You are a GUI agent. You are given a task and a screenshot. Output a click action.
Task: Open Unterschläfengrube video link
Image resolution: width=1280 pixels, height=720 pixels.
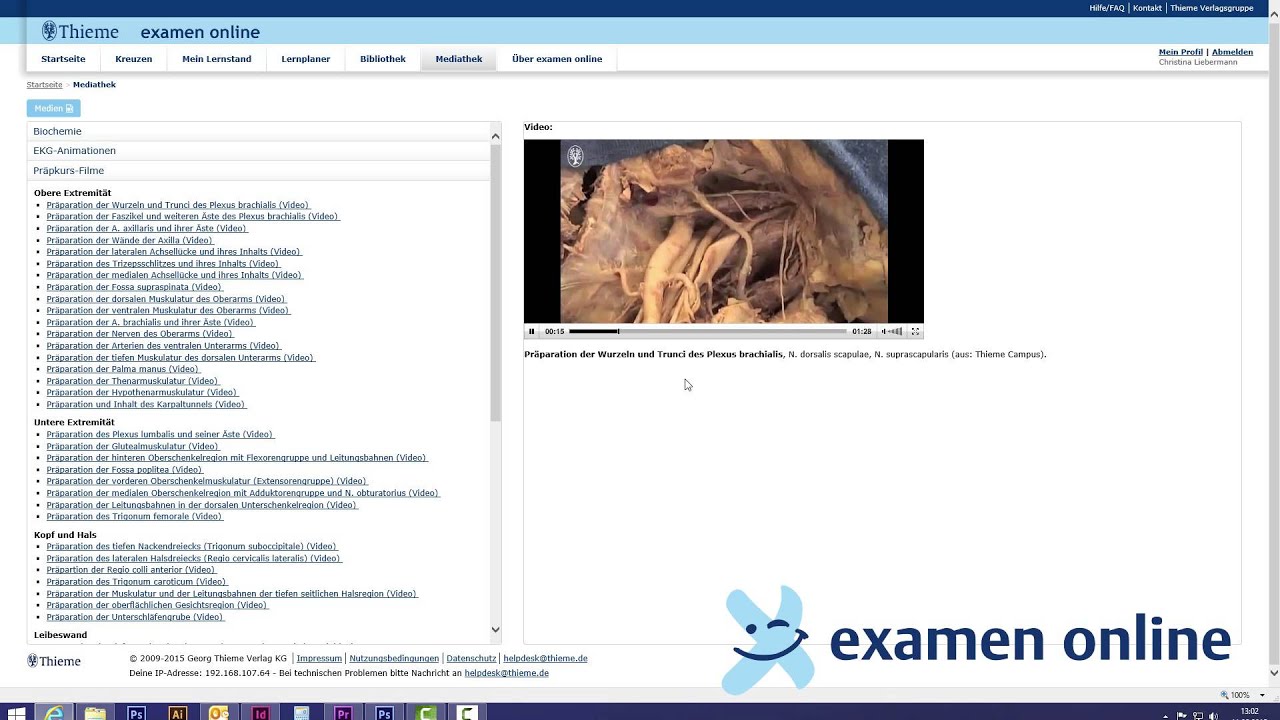tap(136, 617)
